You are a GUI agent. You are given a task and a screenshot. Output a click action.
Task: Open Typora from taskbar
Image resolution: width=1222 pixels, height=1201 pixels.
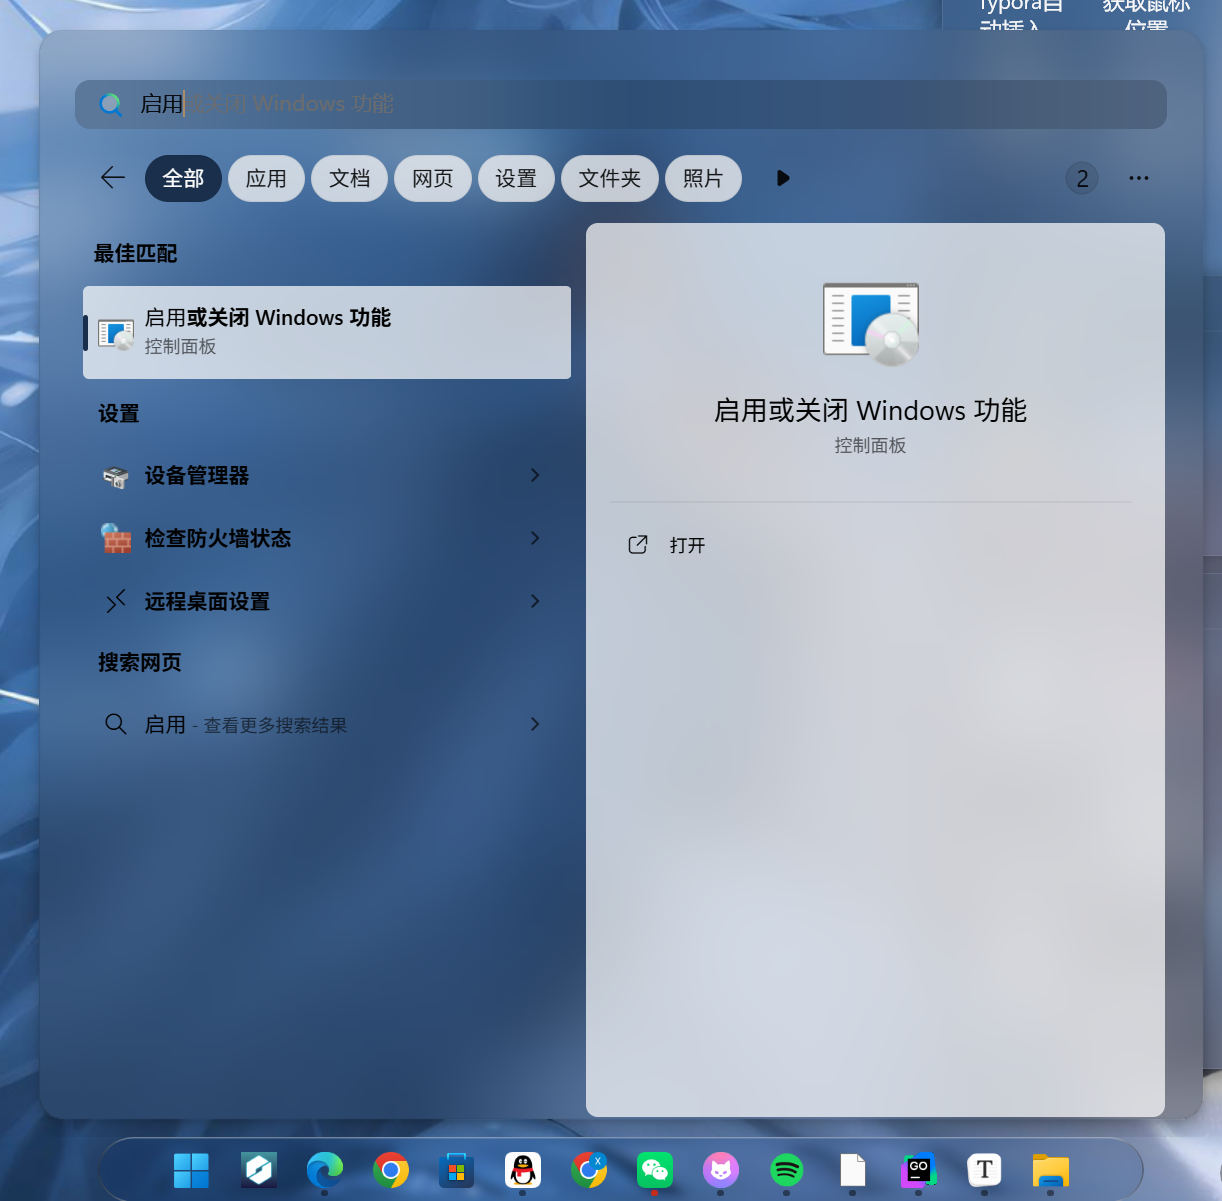point(984,1169)
